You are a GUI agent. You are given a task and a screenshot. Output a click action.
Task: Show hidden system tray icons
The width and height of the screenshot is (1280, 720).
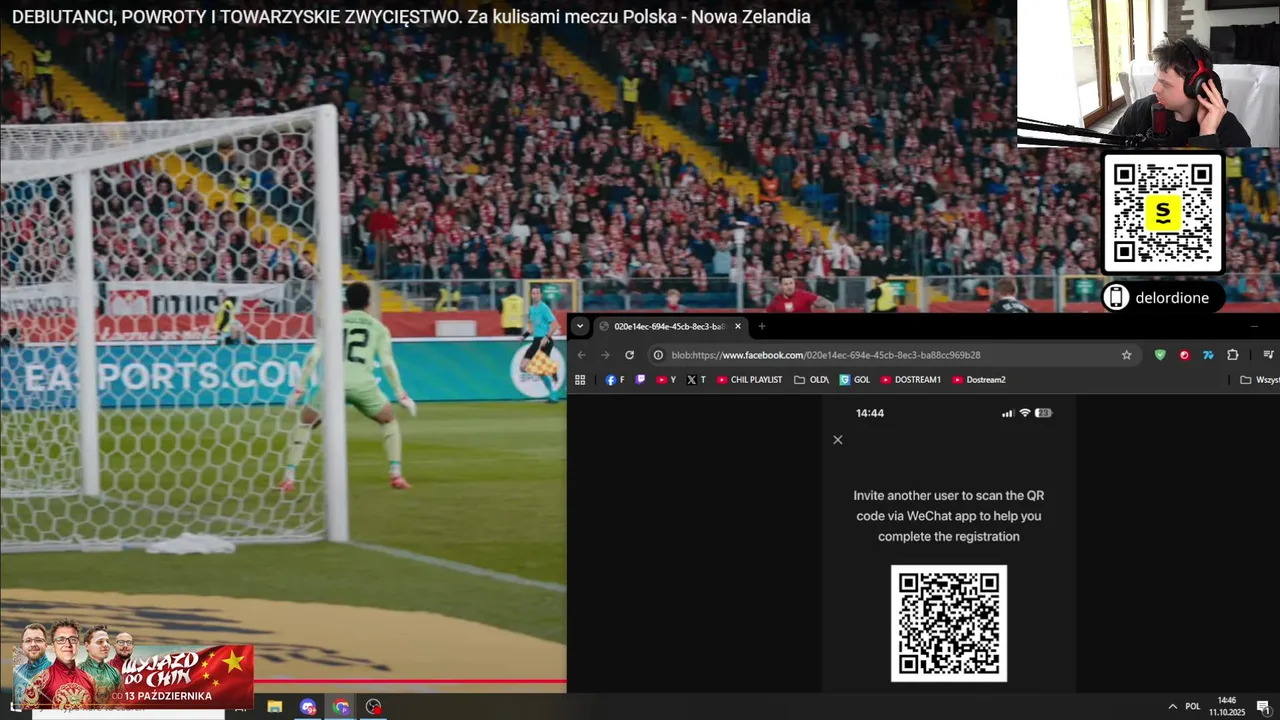pos(1172,707)
